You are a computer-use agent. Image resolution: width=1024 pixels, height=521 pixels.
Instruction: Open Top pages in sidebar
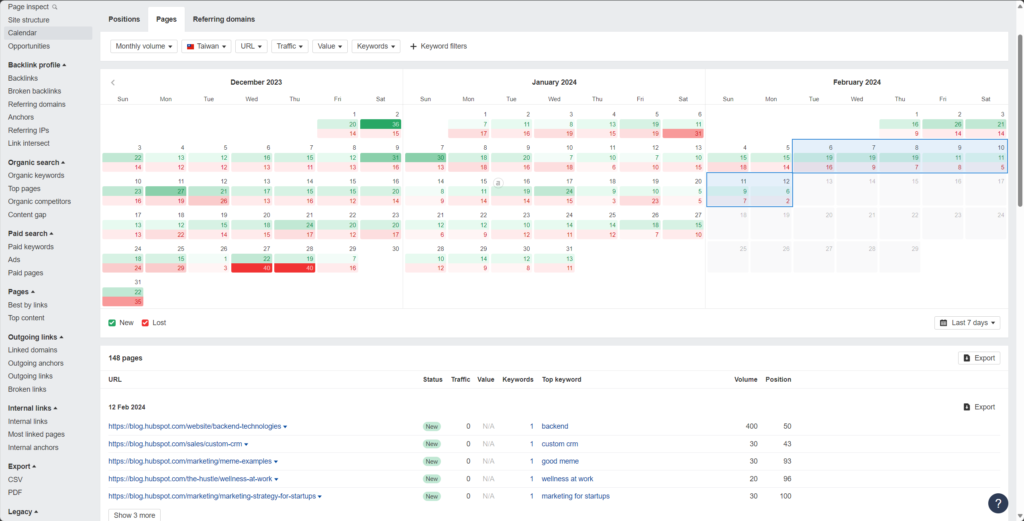[x=25, y=189]
